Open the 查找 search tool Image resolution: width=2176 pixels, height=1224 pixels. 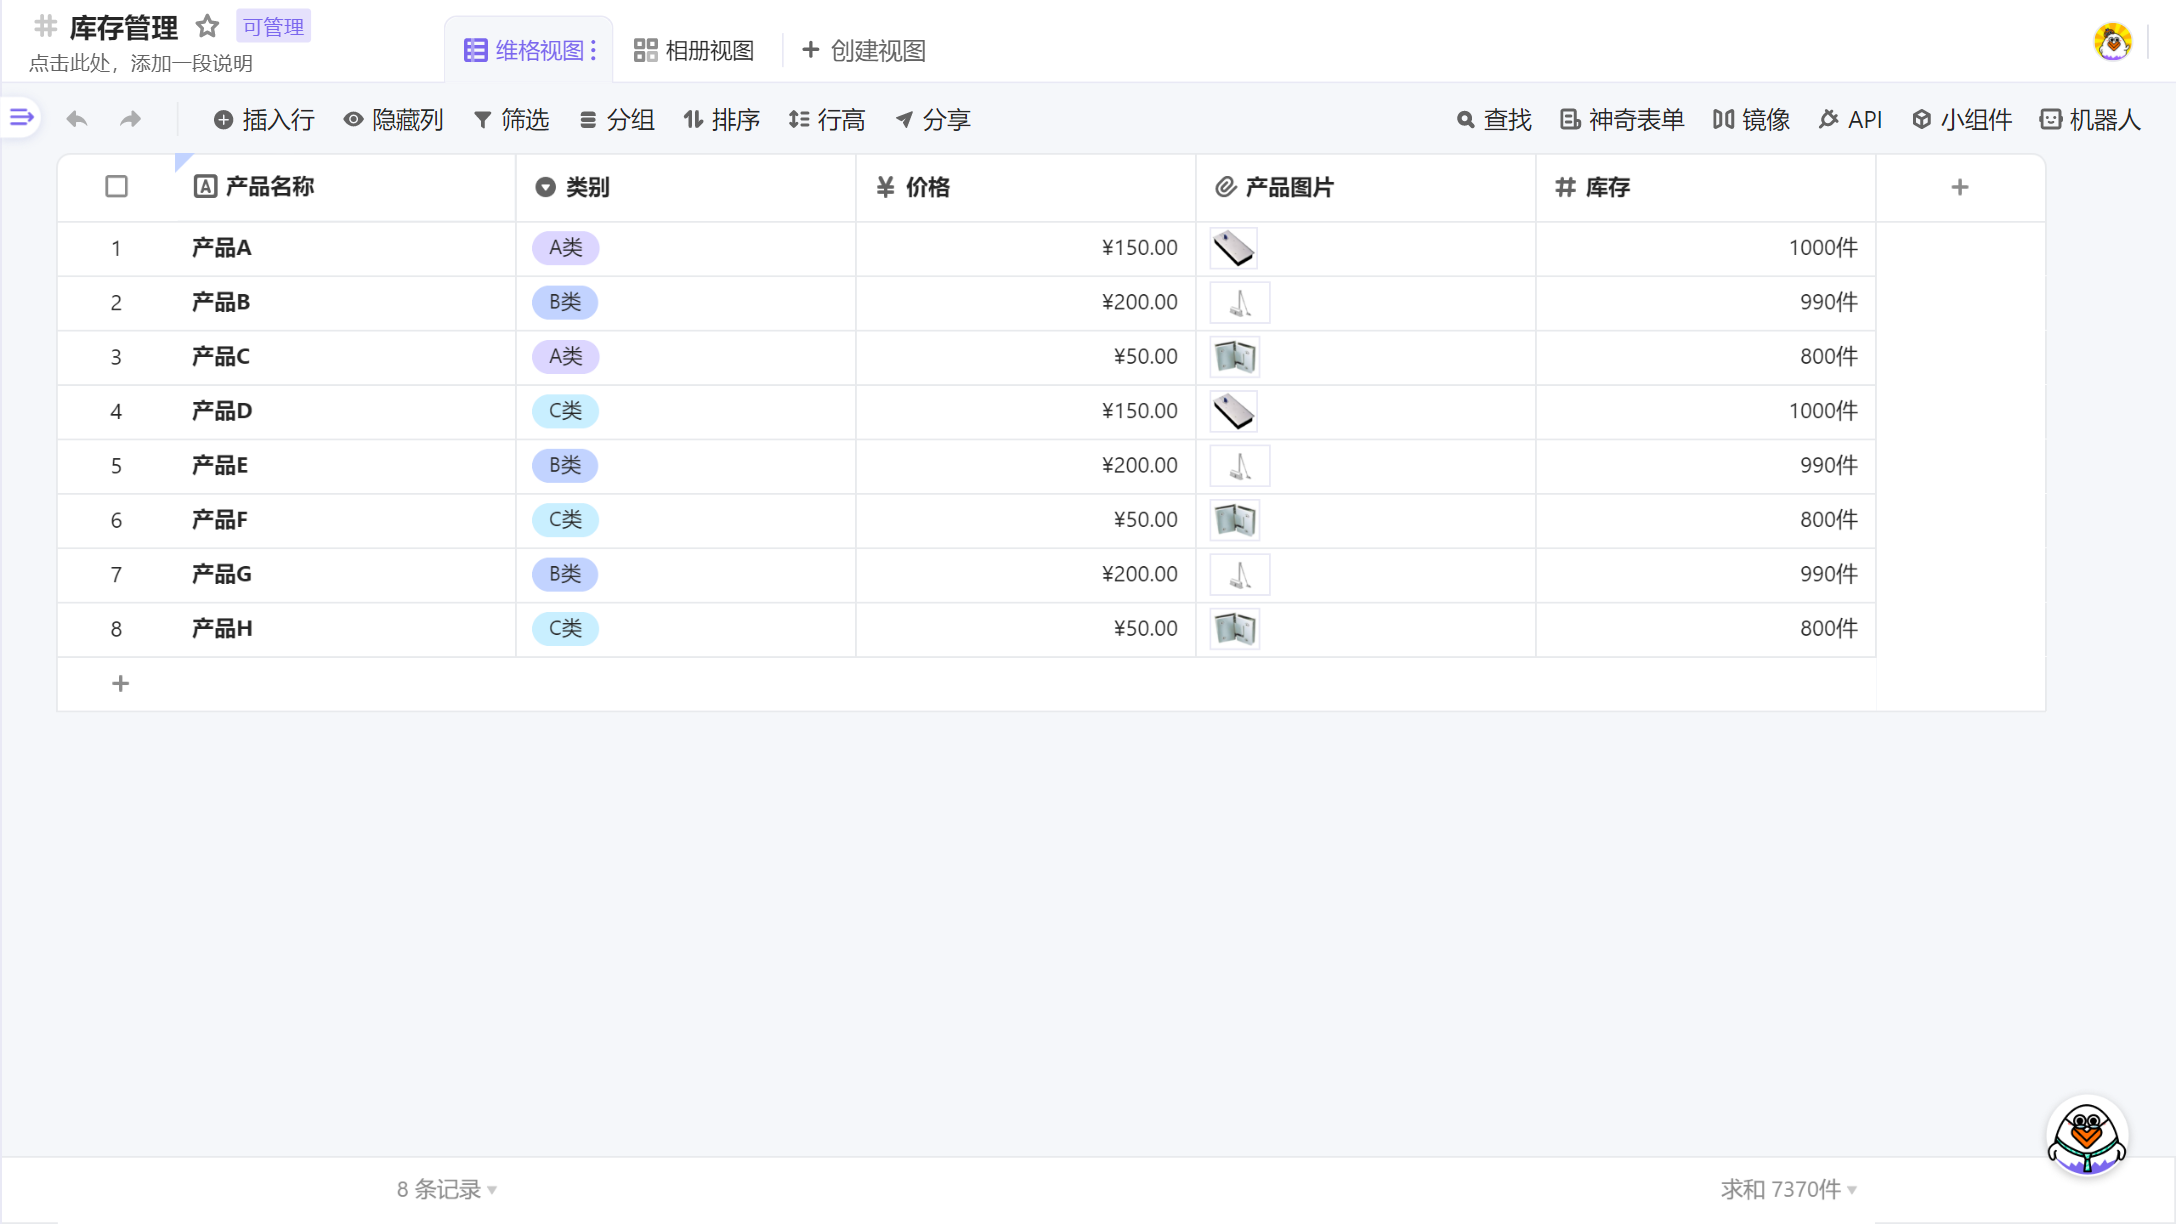[x=1494, y=119]
